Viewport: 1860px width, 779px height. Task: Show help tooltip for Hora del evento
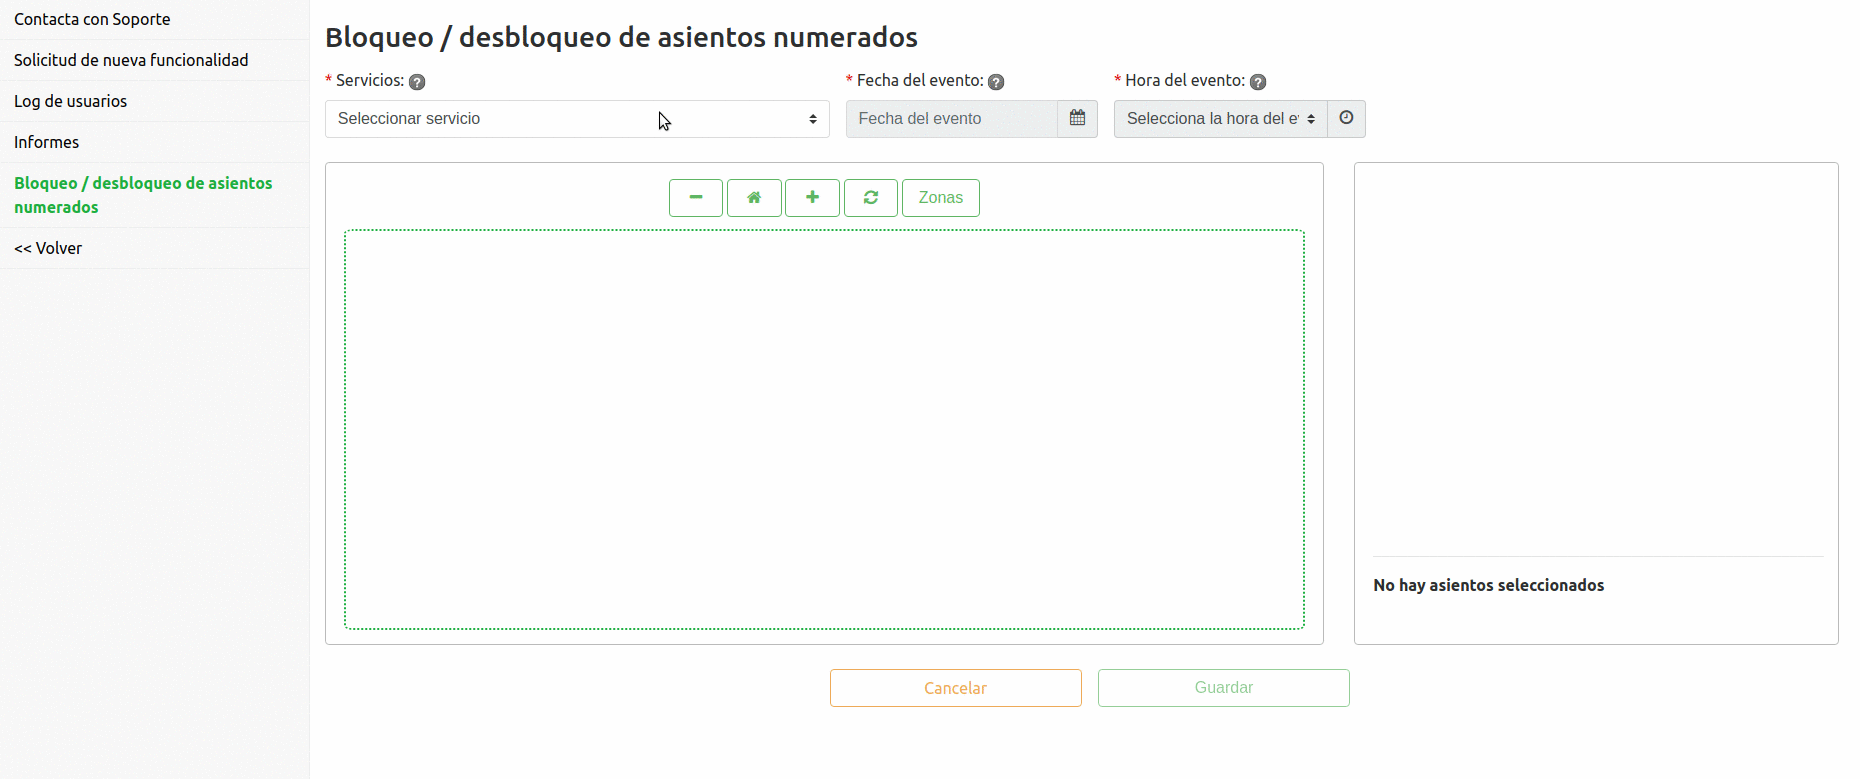(1258, 82)
